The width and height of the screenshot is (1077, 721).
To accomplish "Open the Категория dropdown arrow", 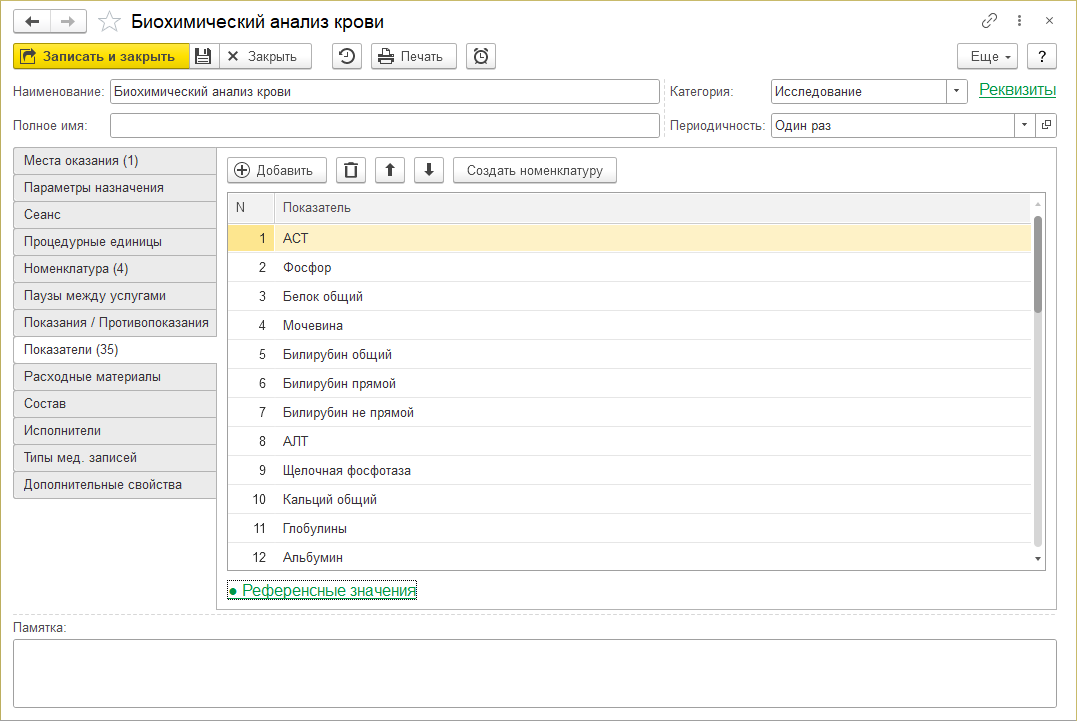I will [957, 91].
